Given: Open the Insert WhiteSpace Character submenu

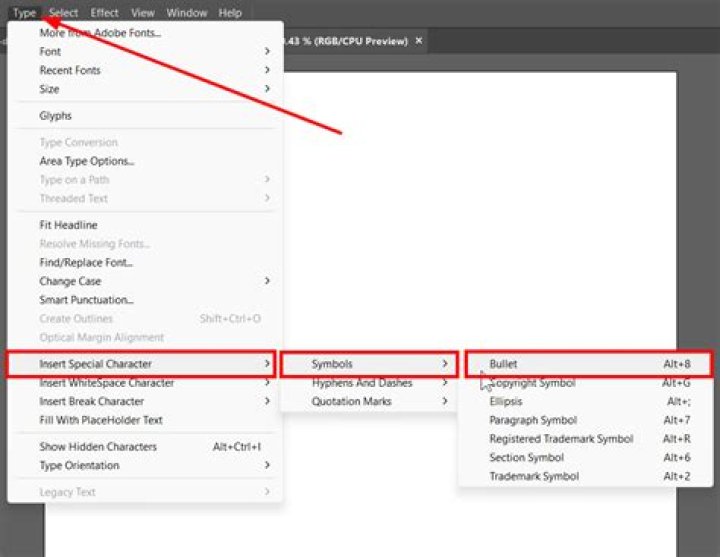Looking at the screenshot, I should pos(145,383).
